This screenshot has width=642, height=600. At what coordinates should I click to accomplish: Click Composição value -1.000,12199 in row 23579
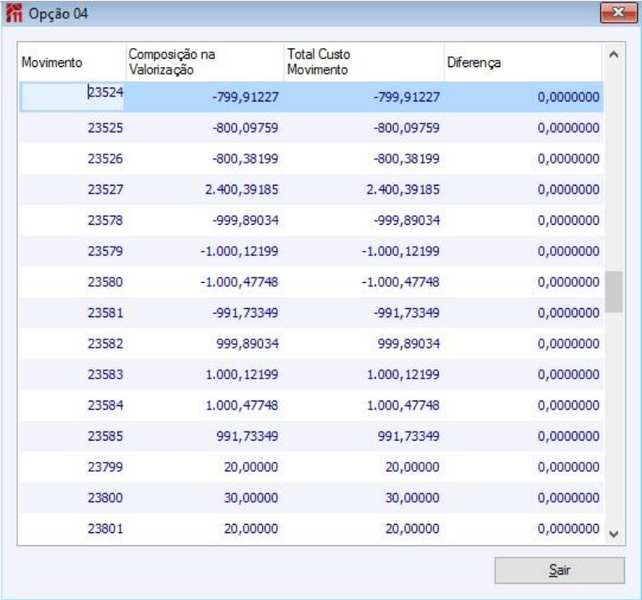coord(240,251)
